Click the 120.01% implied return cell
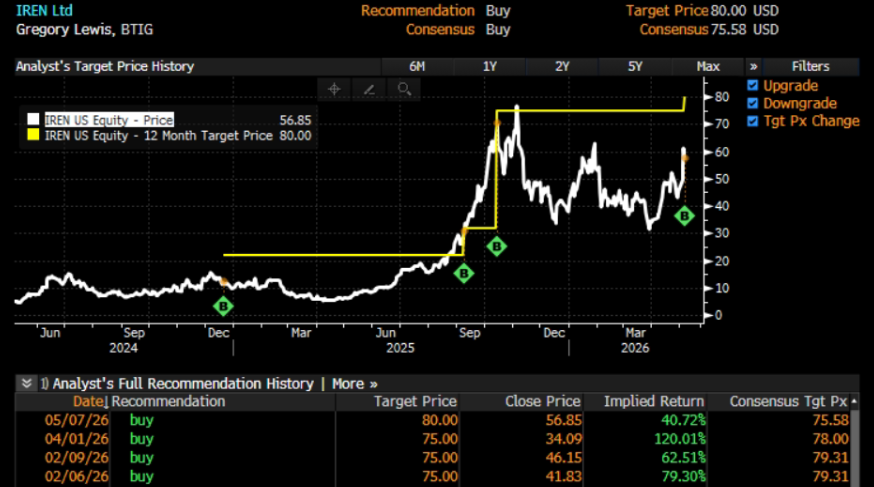 [680, 439]
